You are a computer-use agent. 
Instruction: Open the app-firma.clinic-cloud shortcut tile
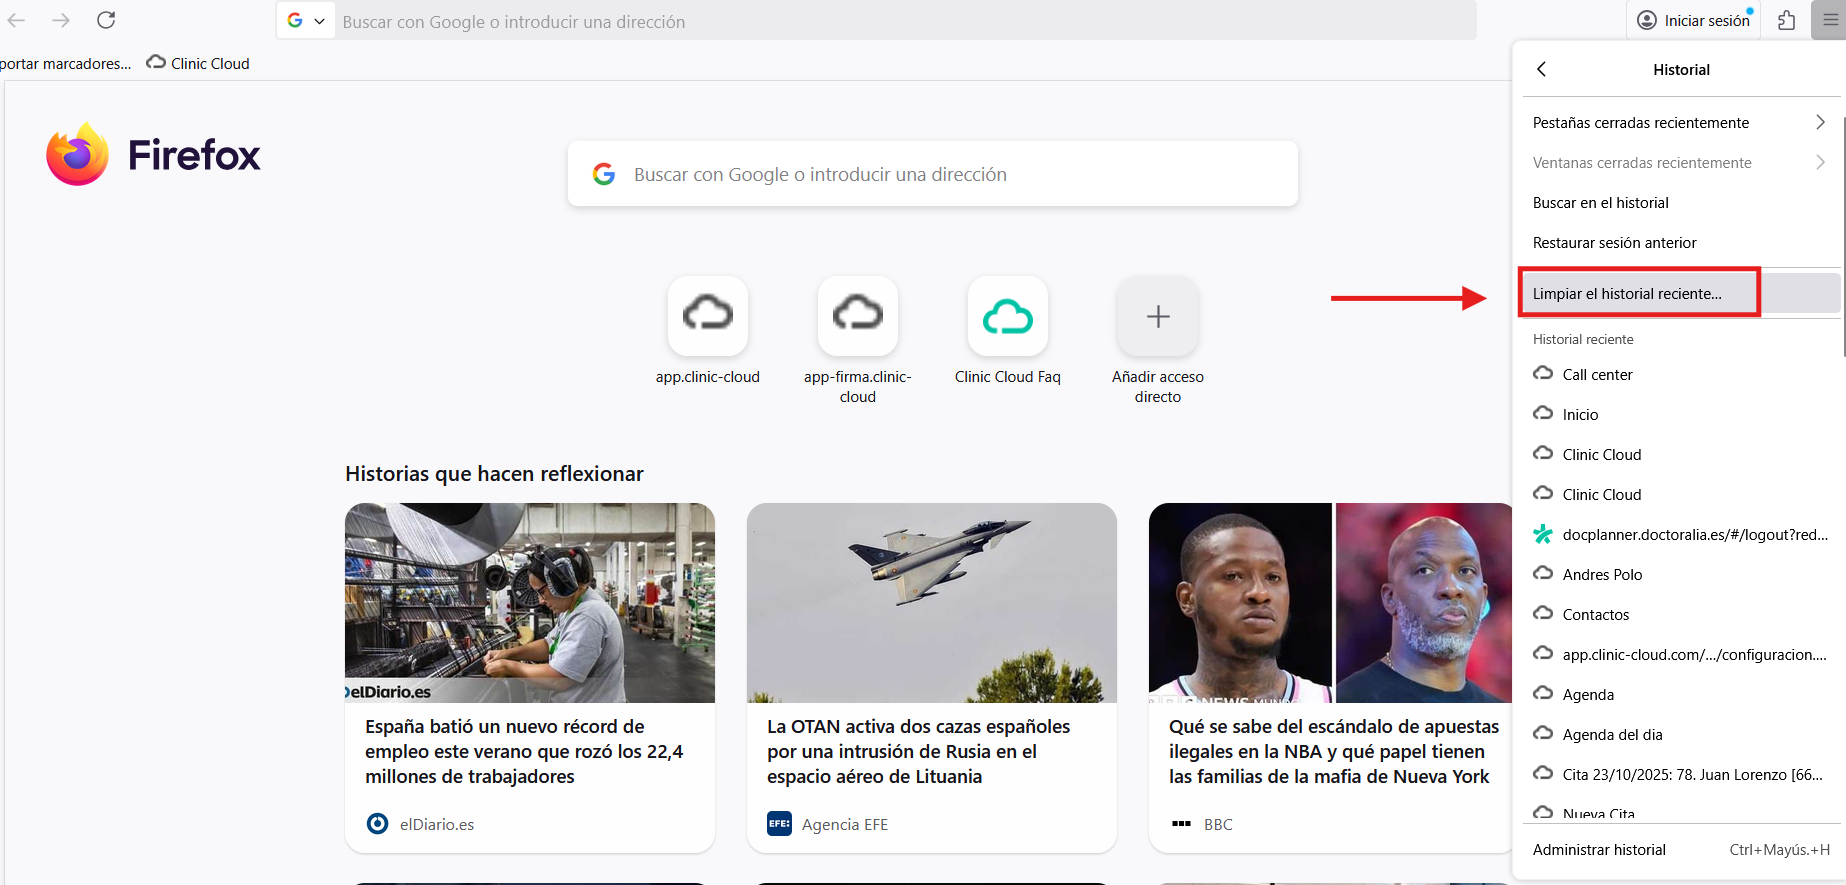click(x=857, y=316)
